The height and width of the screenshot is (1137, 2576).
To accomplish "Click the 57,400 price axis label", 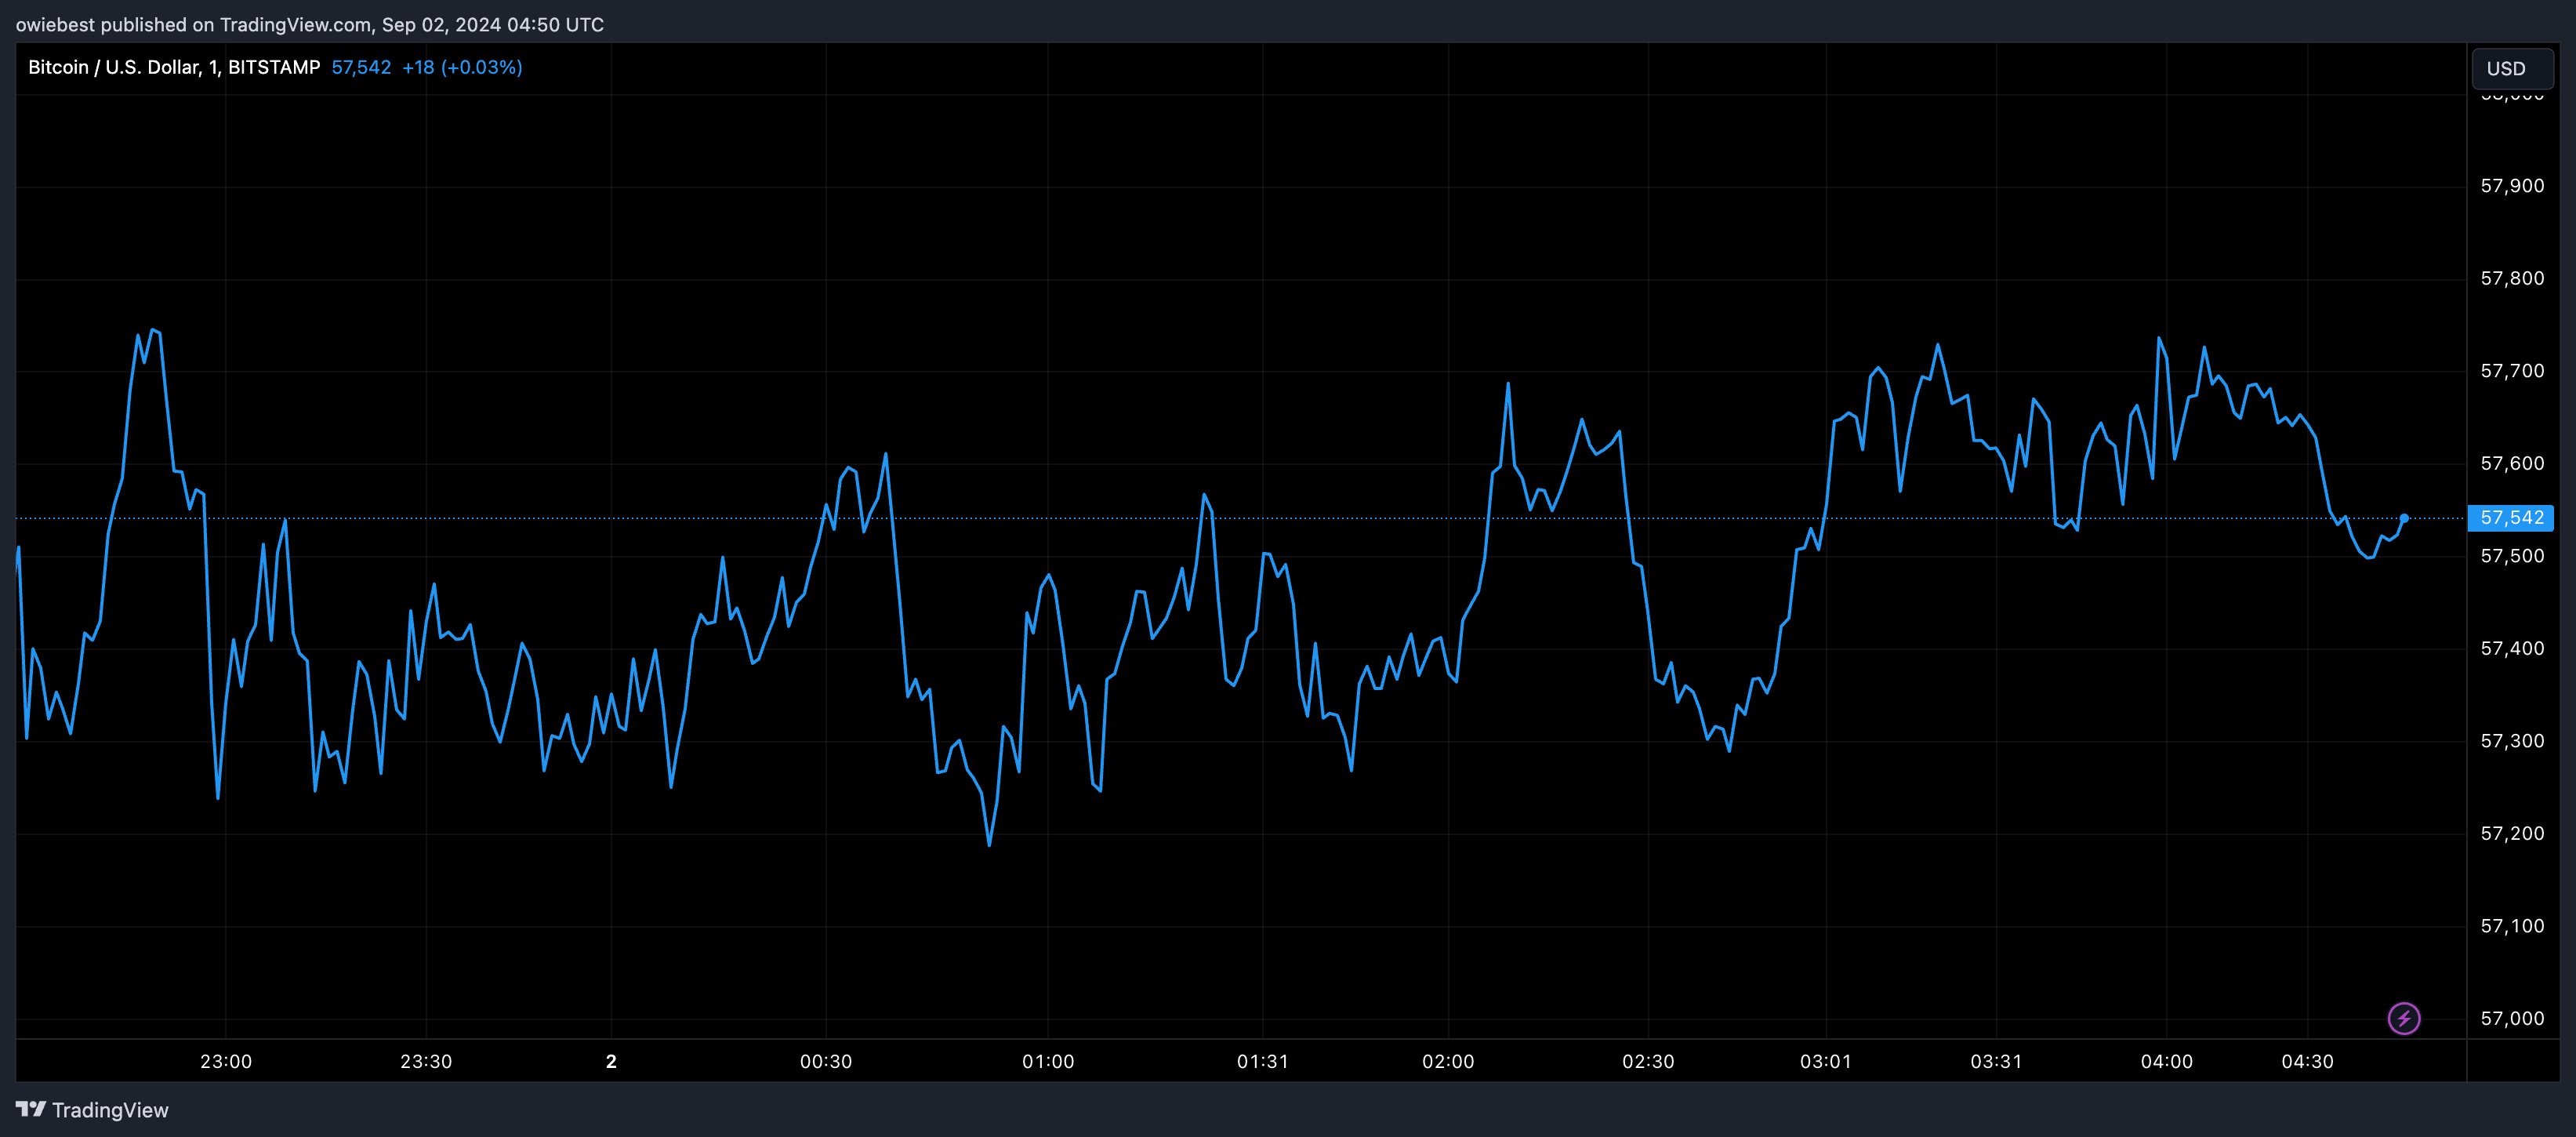I will tap(2512, 648).
